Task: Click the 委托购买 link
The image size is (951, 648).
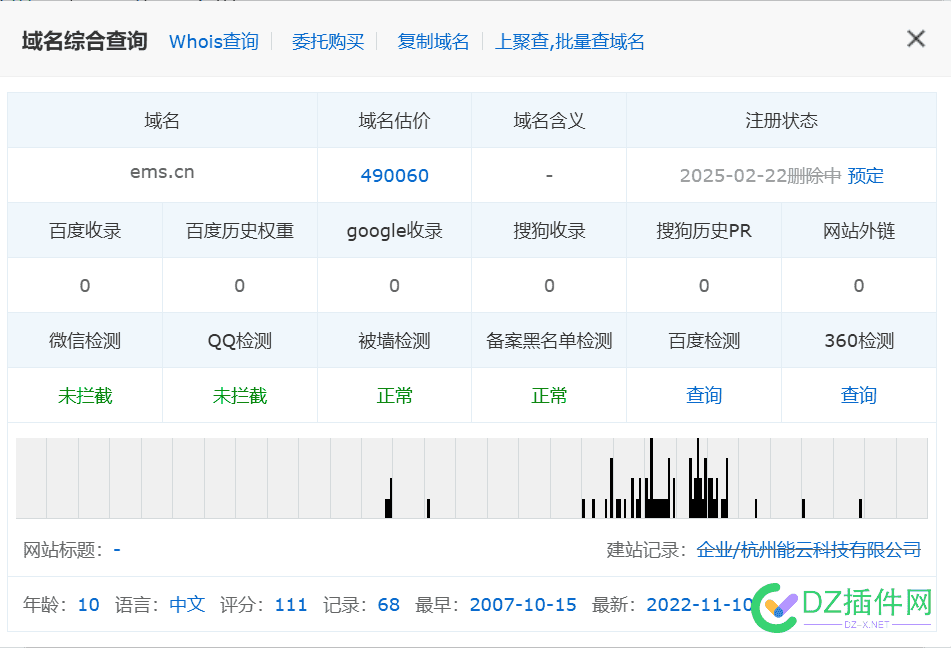Action: coord(328,41)
